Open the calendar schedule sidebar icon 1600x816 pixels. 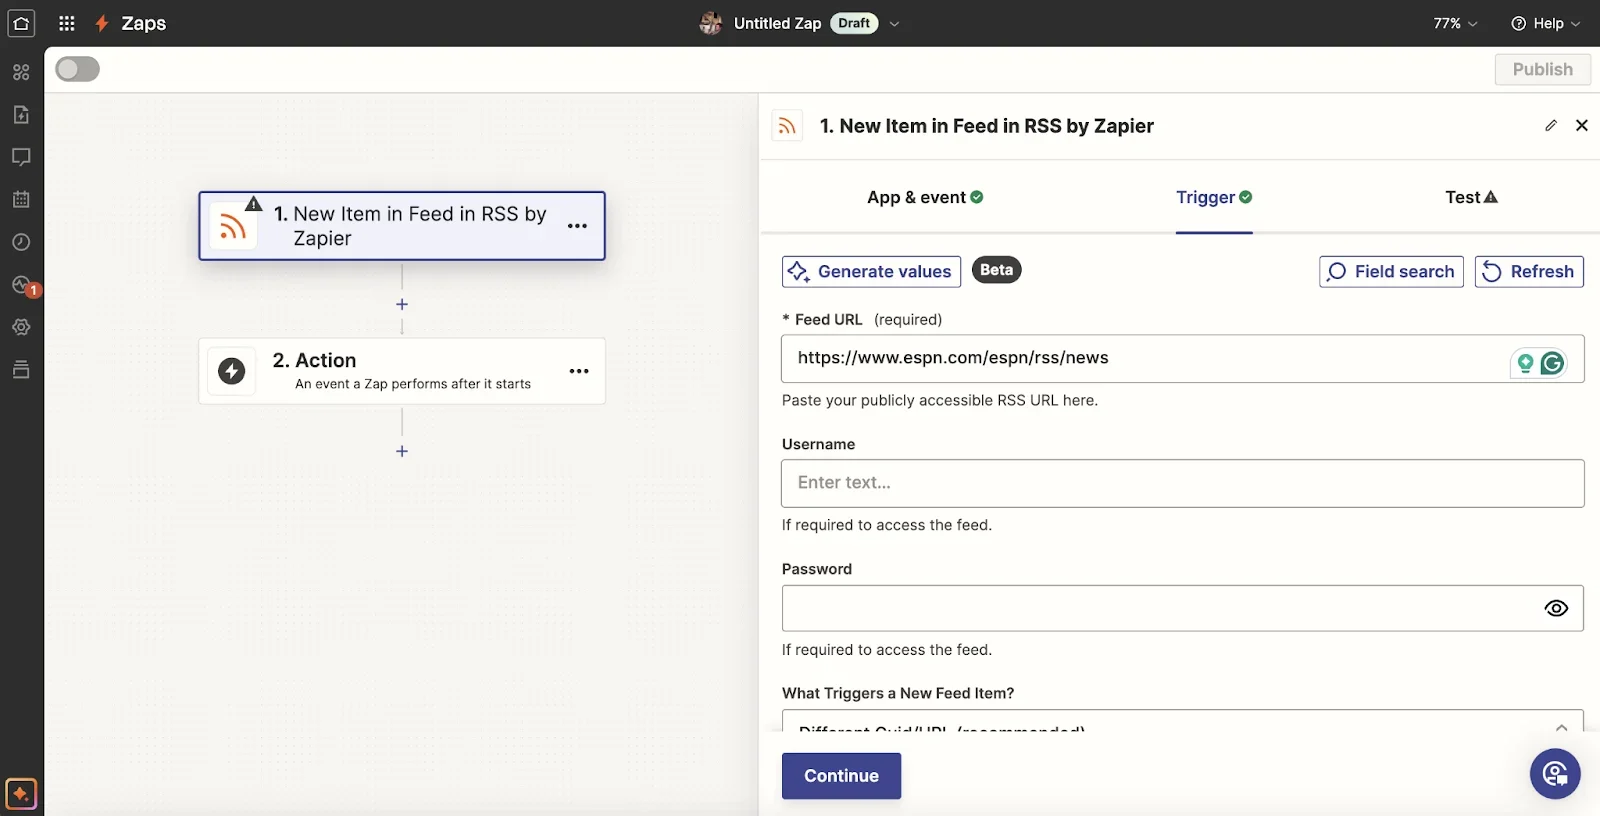pyautogui.click(x=21, y=199)
